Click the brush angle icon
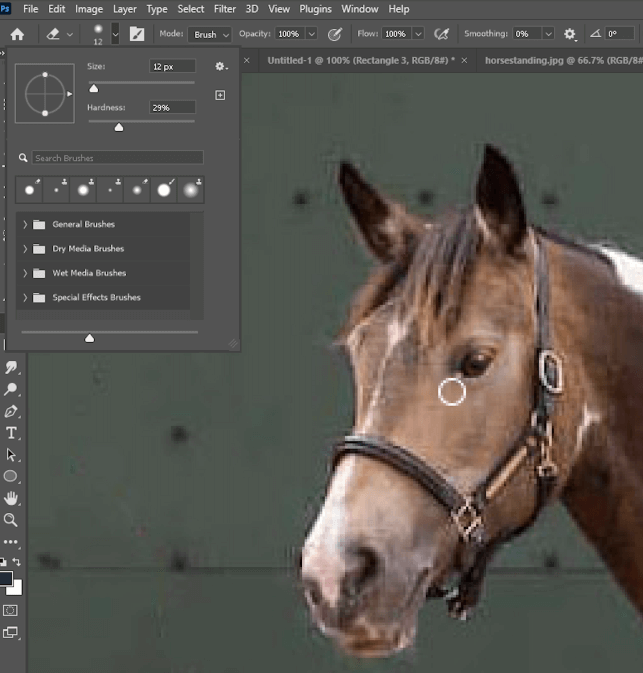The width and height of the screenshot is (643, 673). [595, 33]
